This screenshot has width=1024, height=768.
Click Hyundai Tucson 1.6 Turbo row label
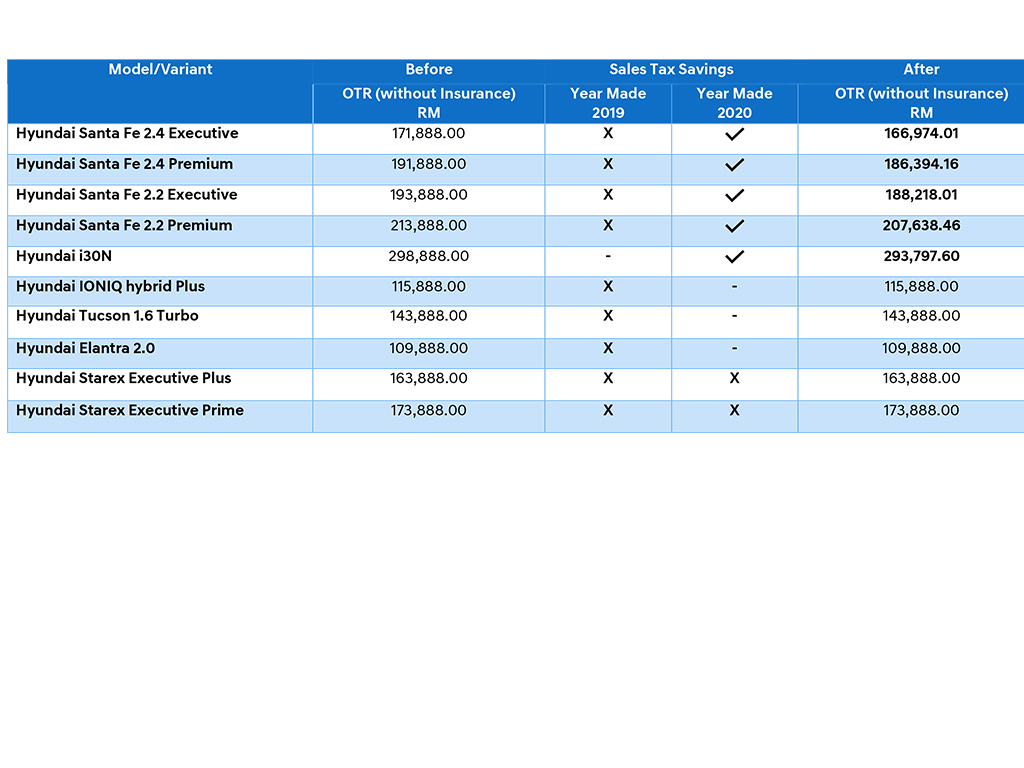click(107, 315)
